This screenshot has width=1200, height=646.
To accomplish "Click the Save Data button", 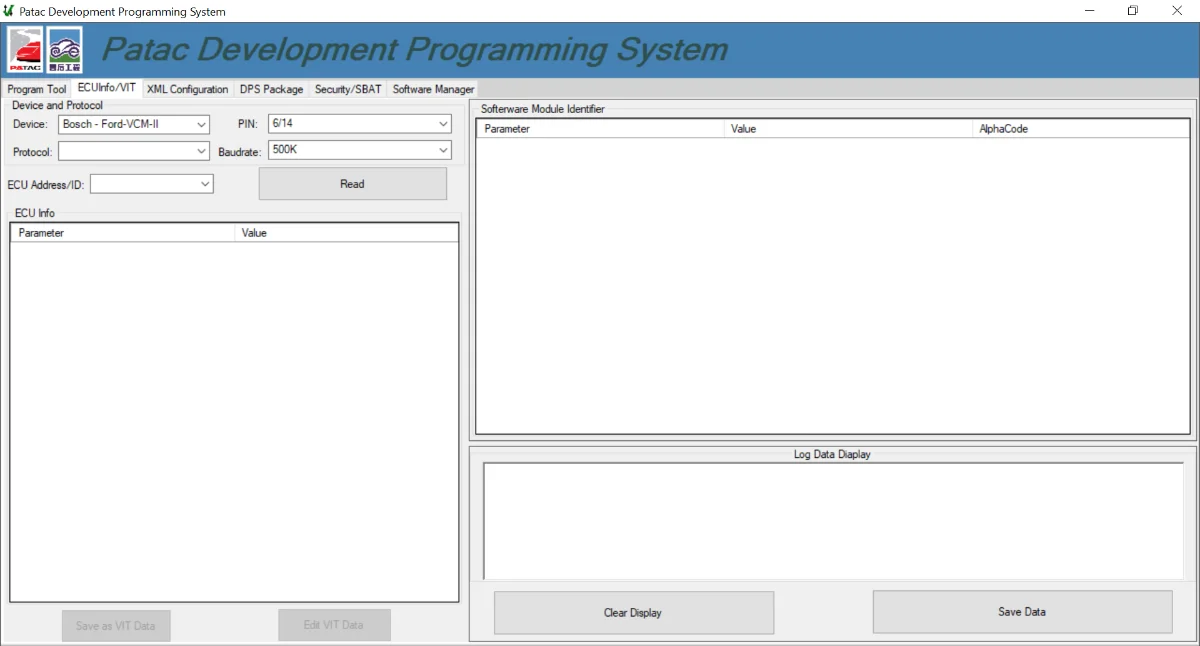I will click(1022, 611).
